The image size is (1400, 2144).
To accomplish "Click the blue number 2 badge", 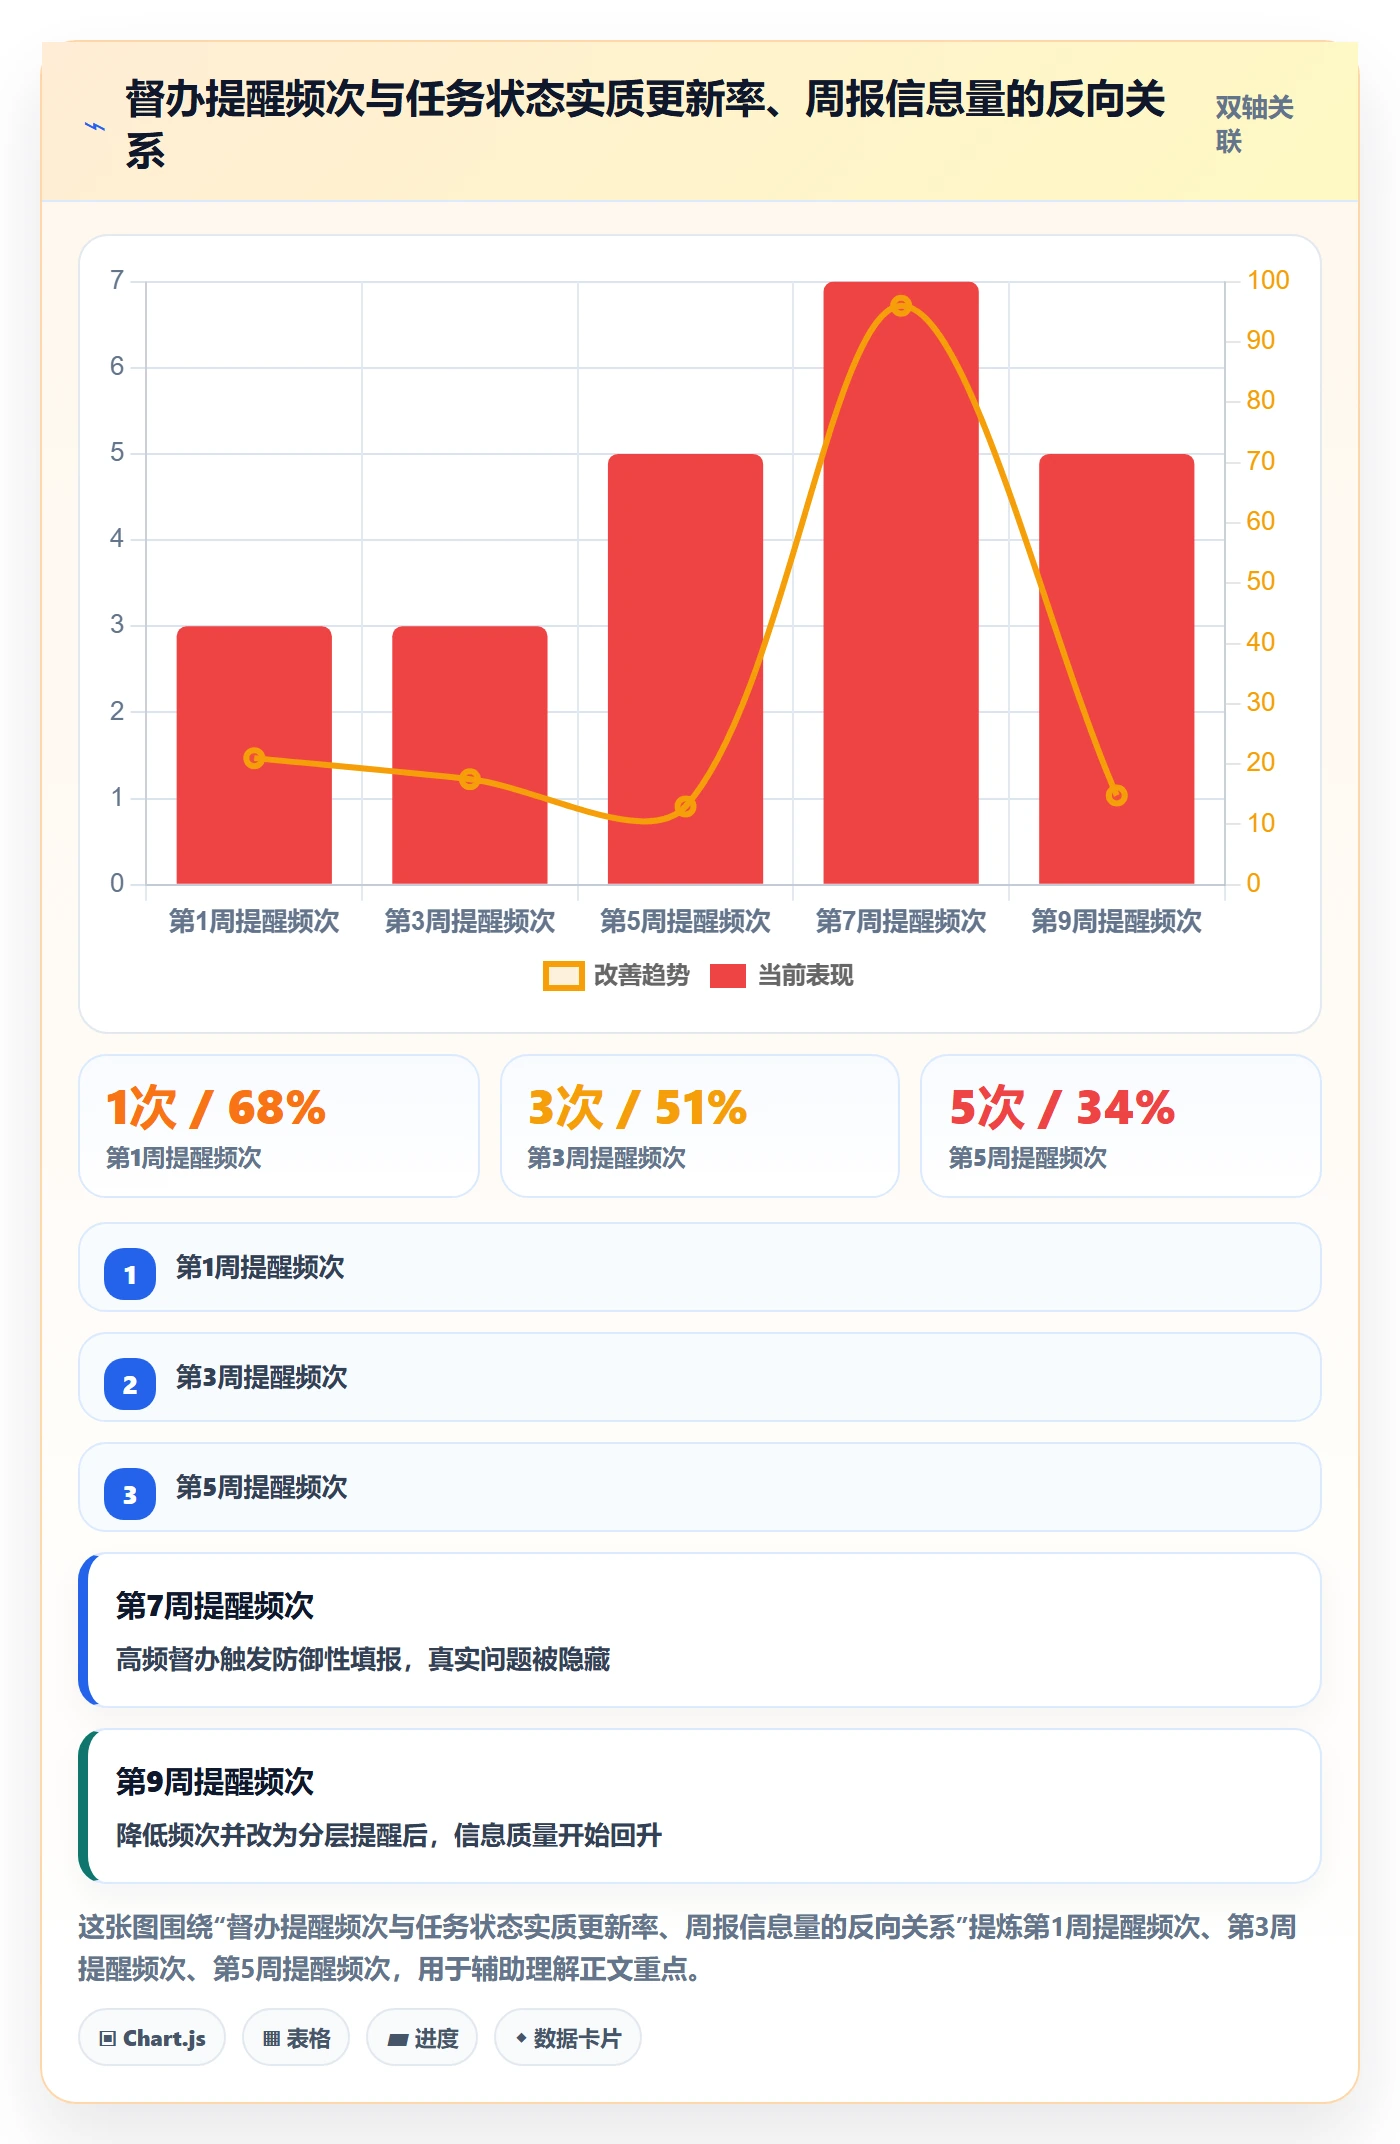I will [130, 1384].
